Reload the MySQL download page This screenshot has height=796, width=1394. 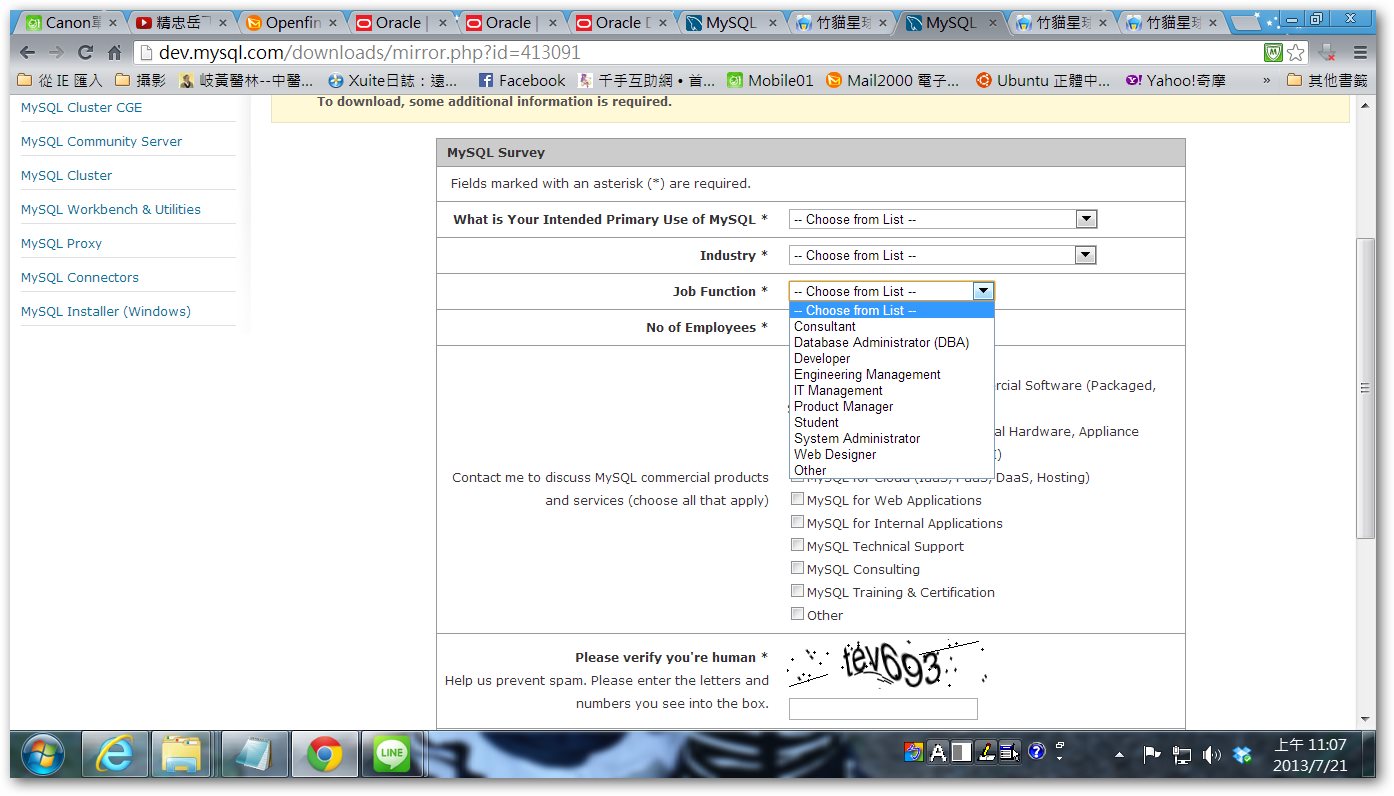(85, 53)
